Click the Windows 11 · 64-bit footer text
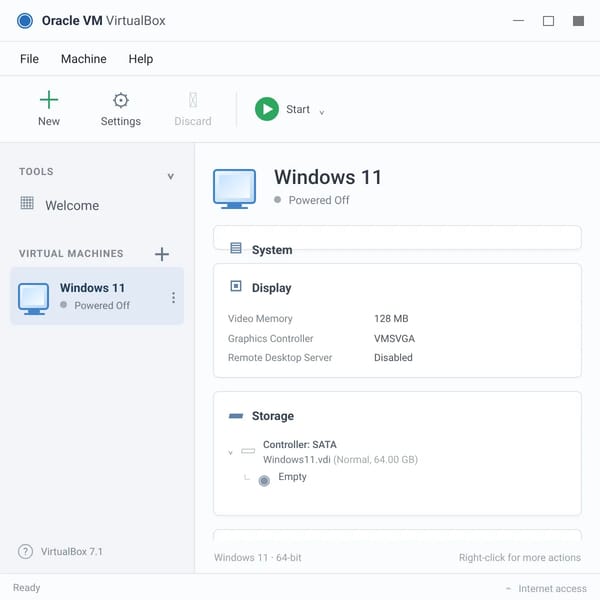Screen dimensions: 600x600 [x=258, y=558]
